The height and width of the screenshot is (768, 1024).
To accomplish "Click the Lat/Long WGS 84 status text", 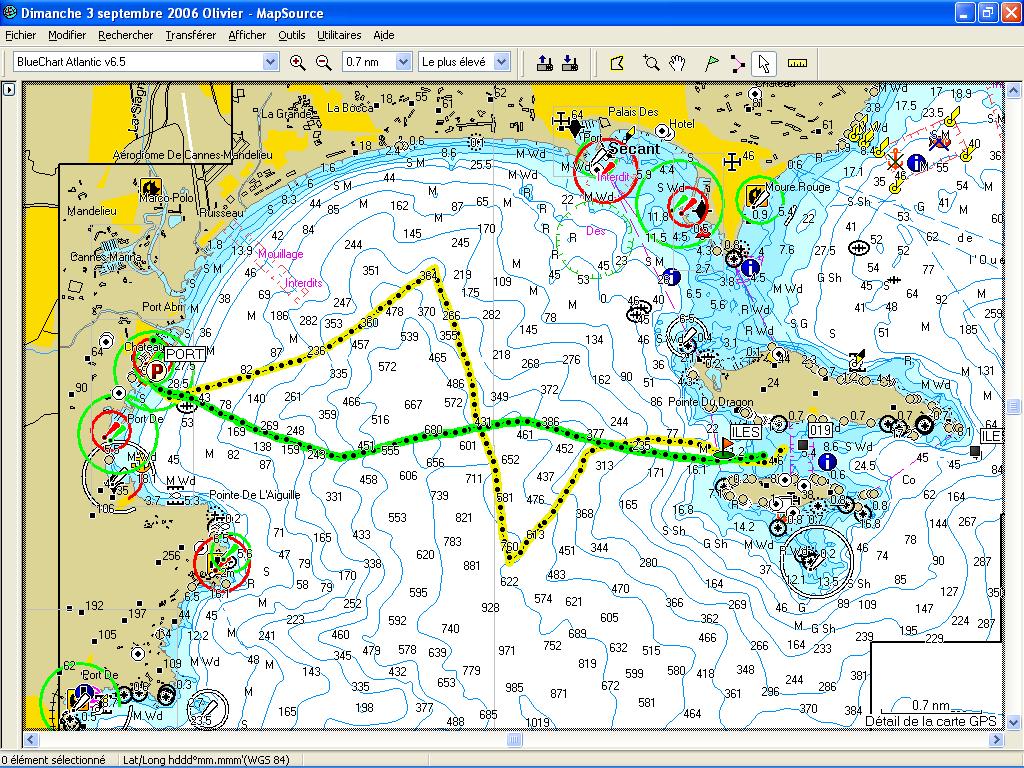I will [206, 760].
